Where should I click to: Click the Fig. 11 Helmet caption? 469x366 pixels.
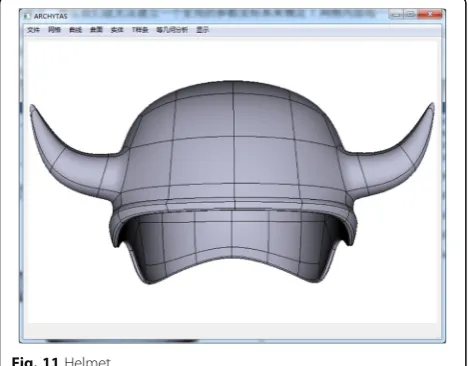click(61, 362)
